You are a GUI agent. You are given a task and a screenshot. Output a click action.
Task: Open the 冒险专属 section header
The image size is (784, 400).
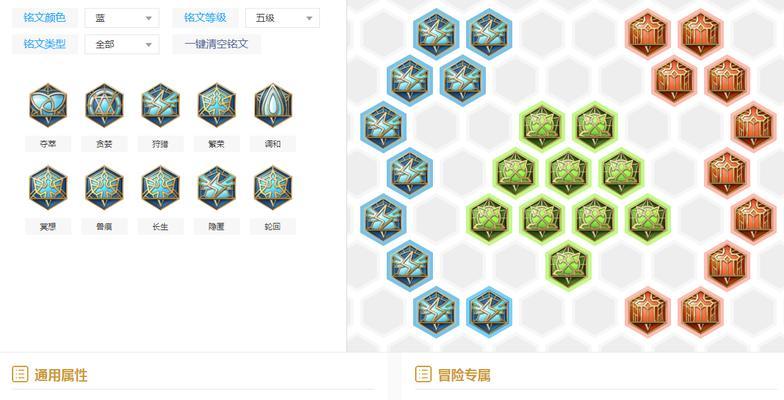pyautogui.click(x=464, y=374)
